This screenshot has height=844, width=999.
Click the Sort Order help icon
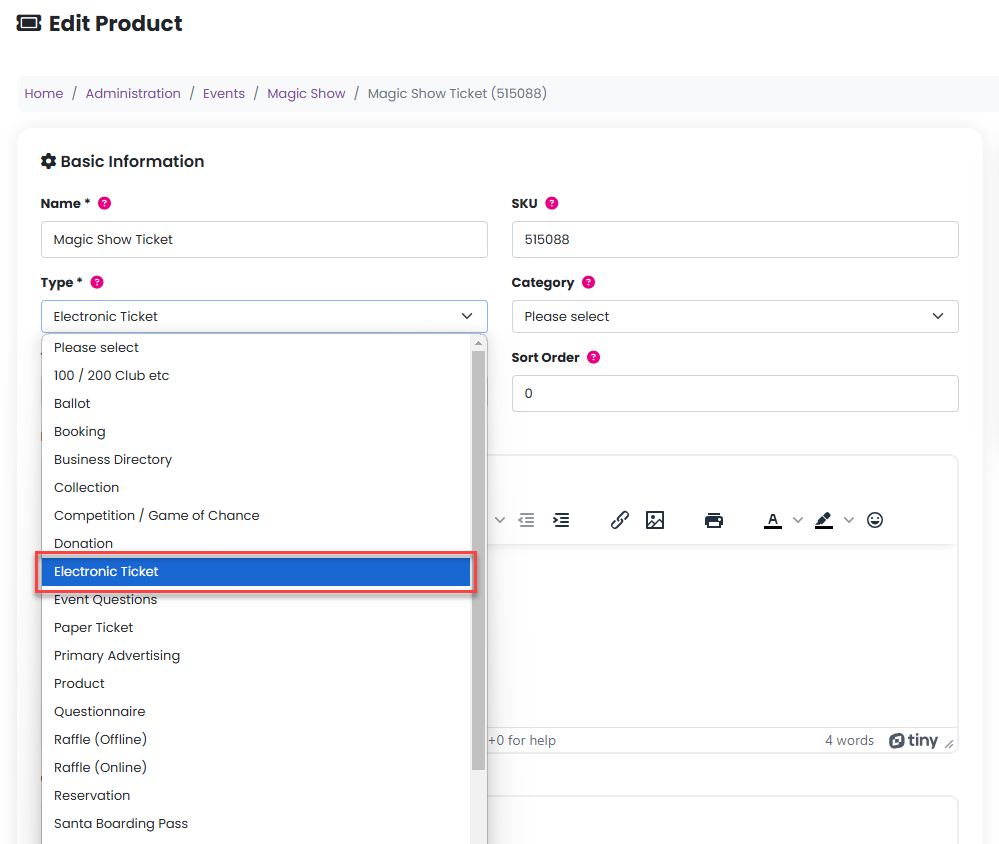pyautogui.click(x=593, y=357)
